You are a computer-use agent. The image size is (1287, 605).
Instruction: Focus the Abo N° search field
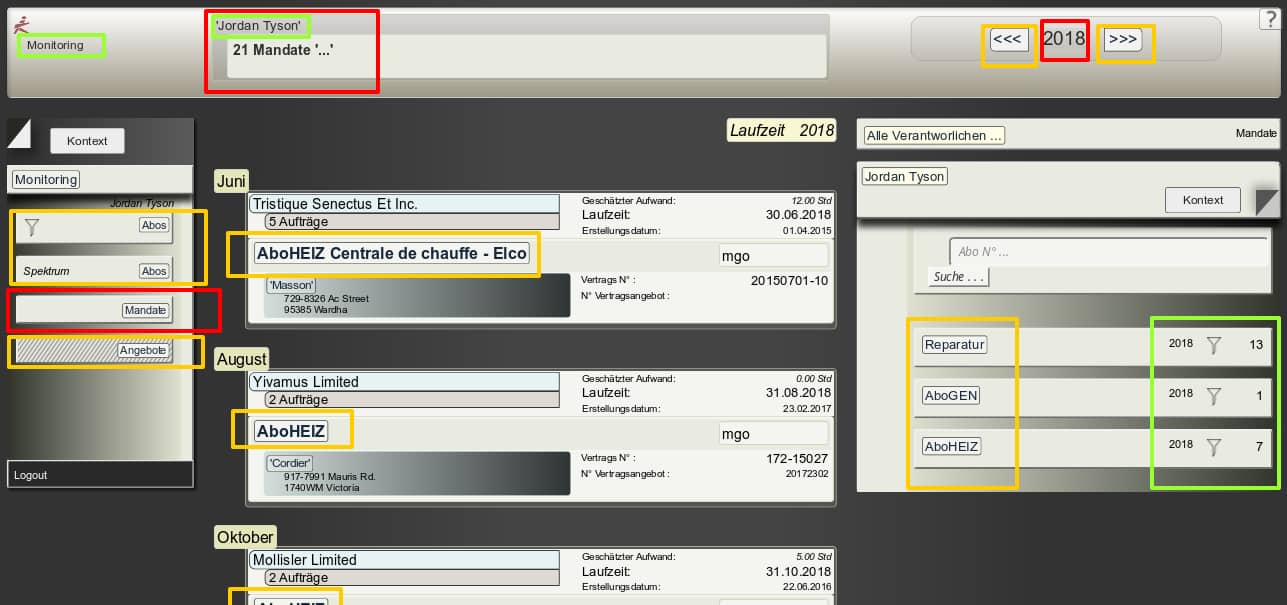[1100, 252]
